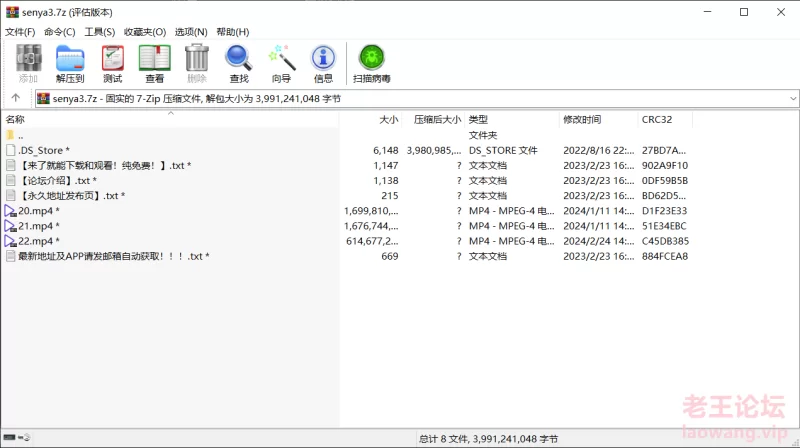
Task: Click icon of 最新地址及APP txt file
Action: point(11,256)
